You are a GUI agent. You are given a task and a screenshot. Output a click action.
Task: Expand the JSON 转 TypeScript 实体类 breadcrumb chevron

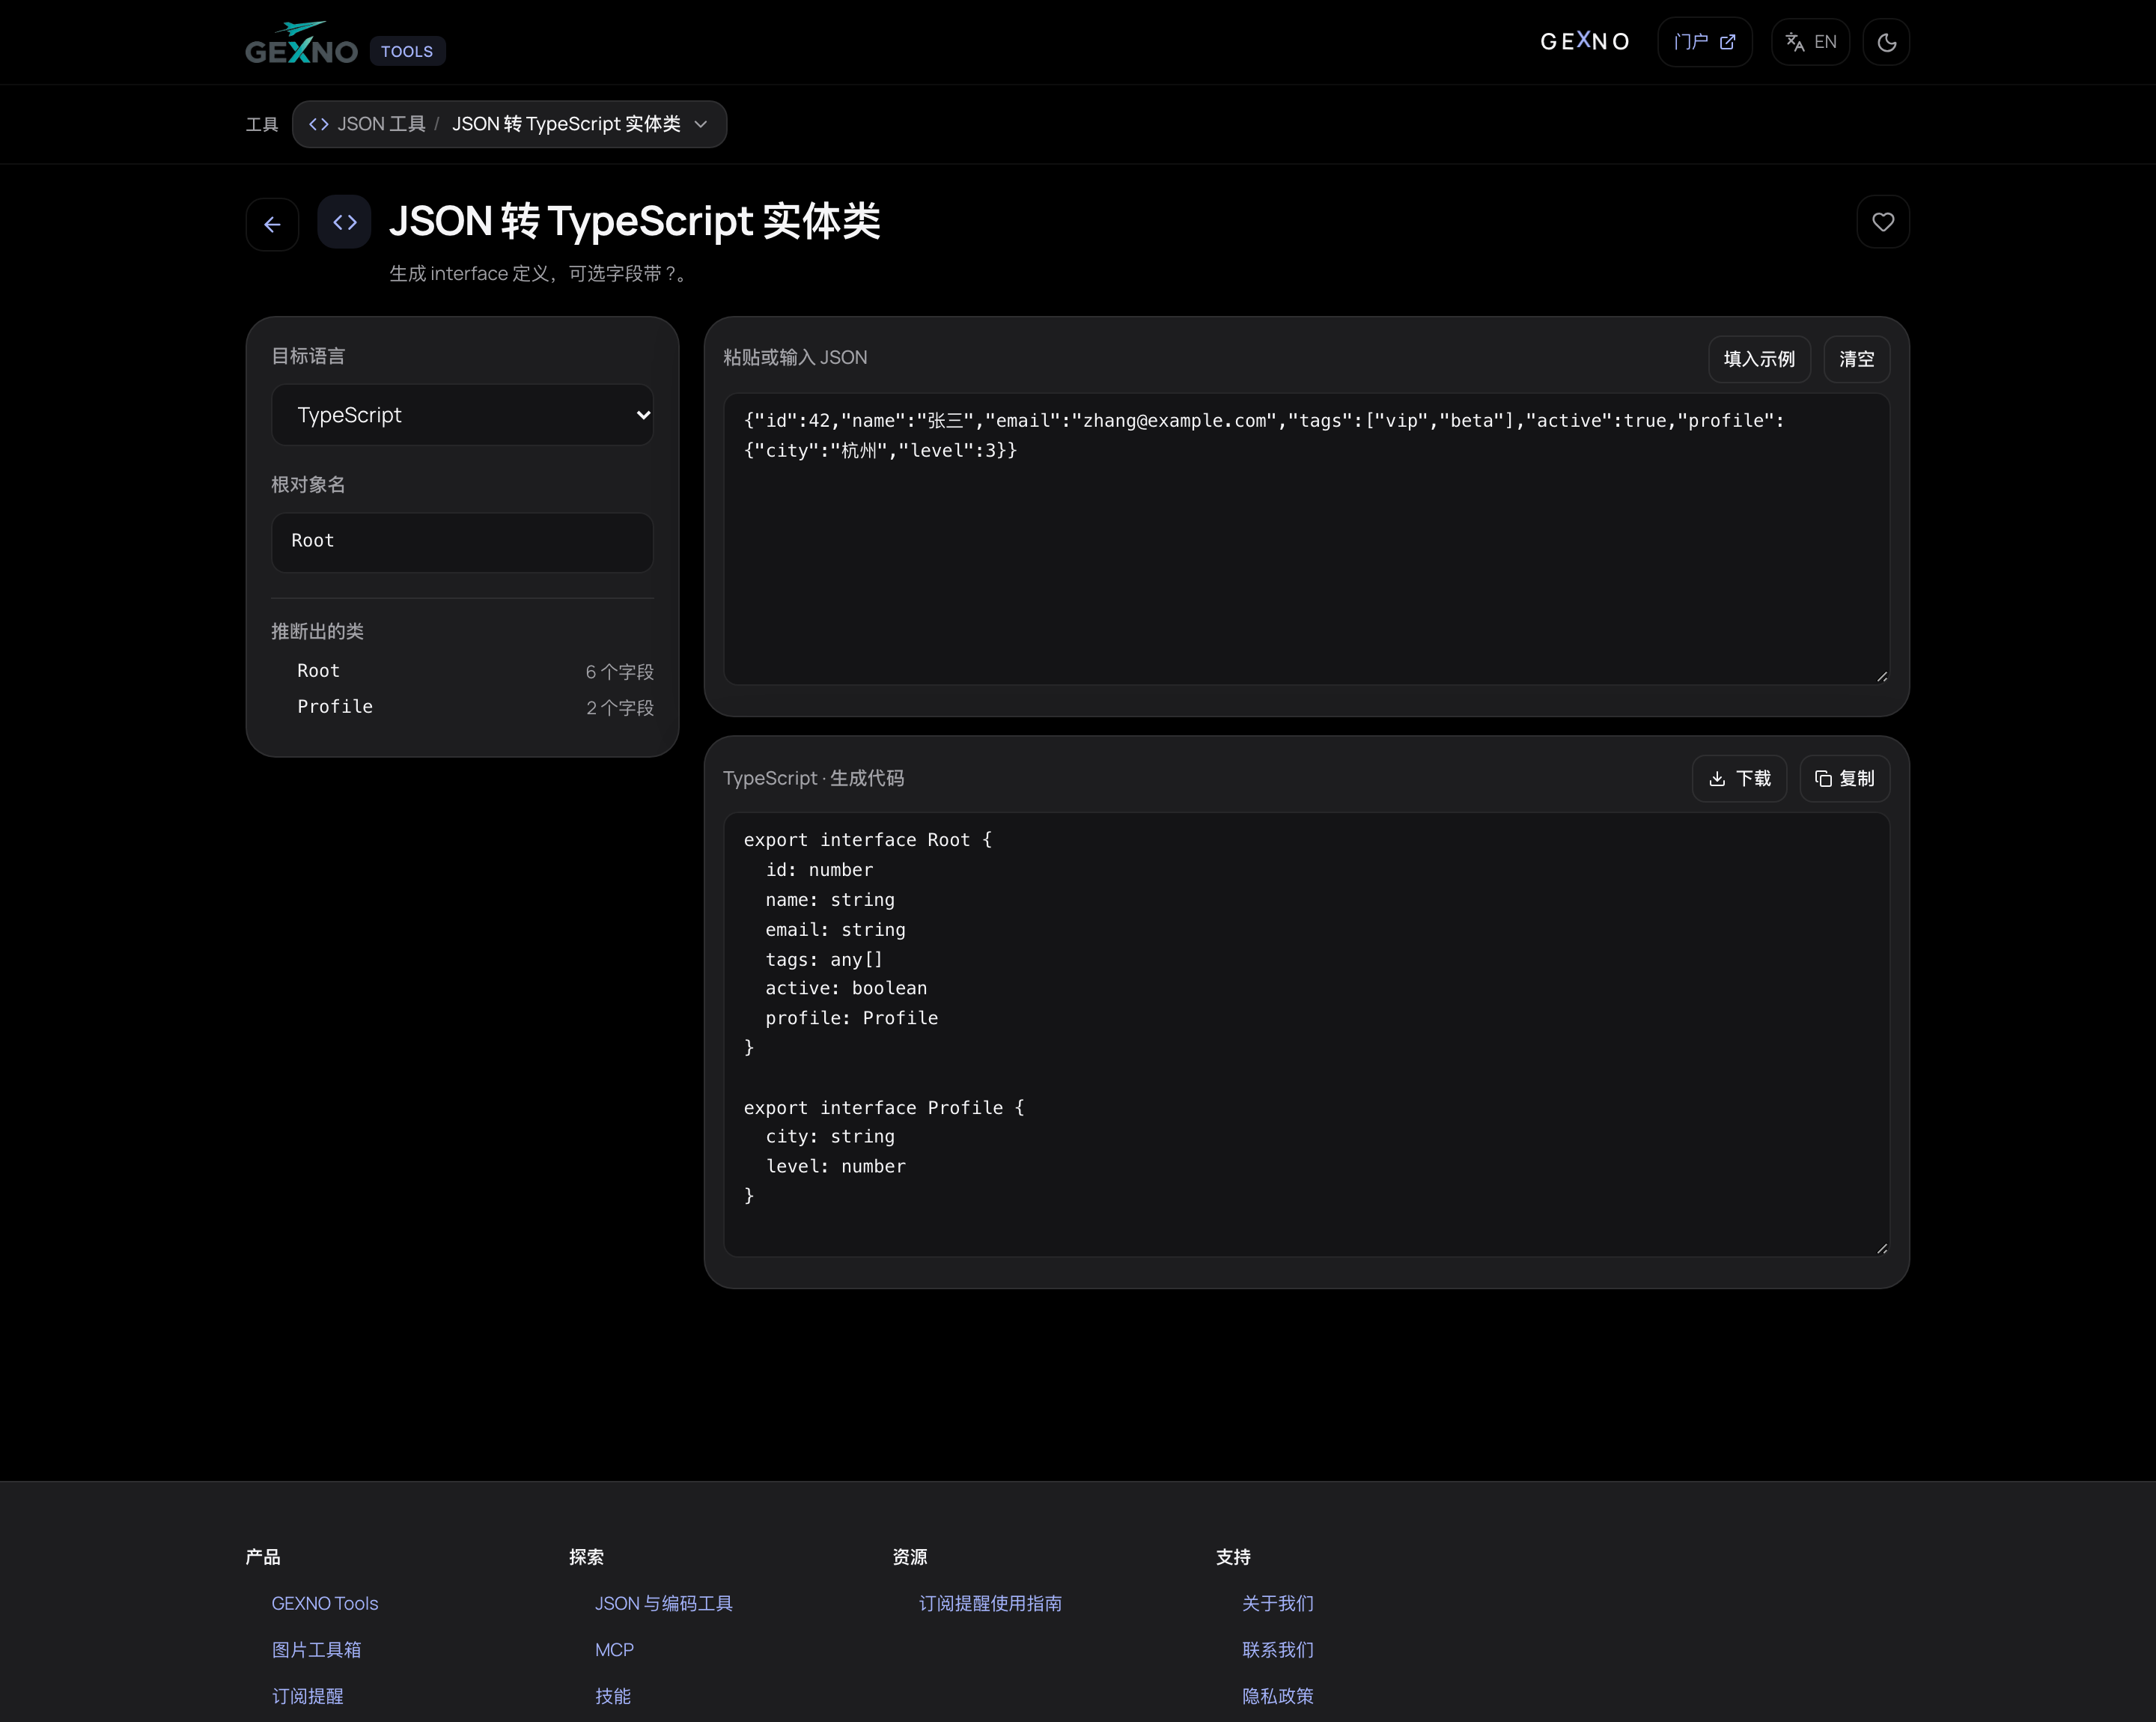[x=701, y=124]
